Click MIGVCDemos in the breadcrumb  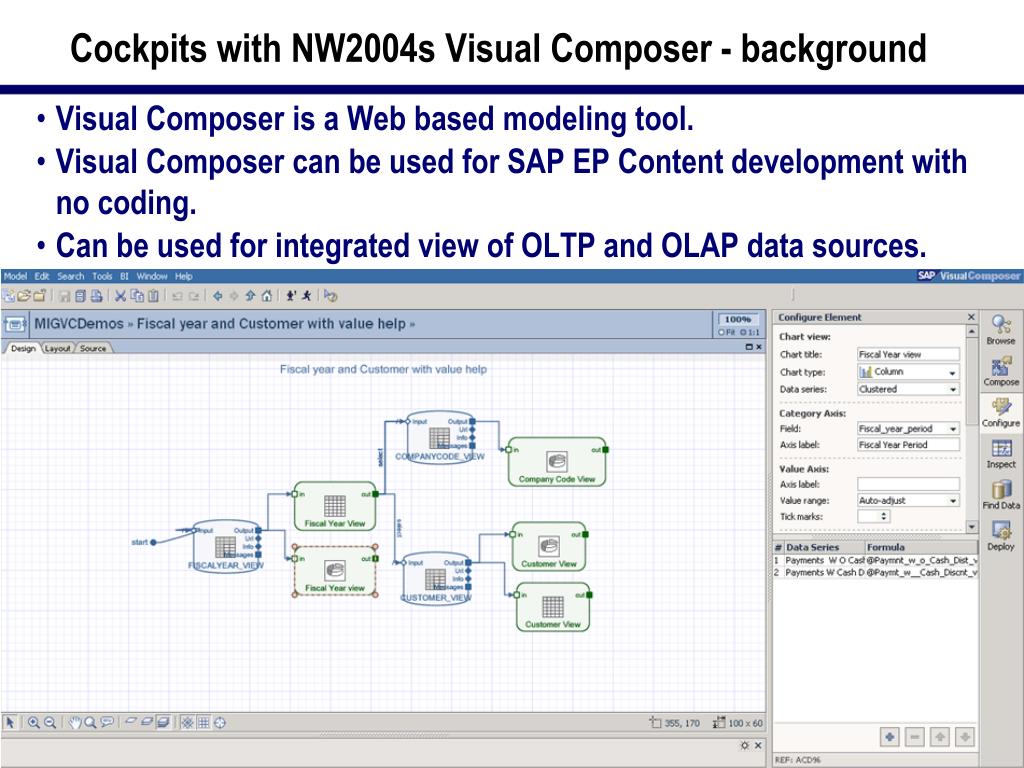78,324
